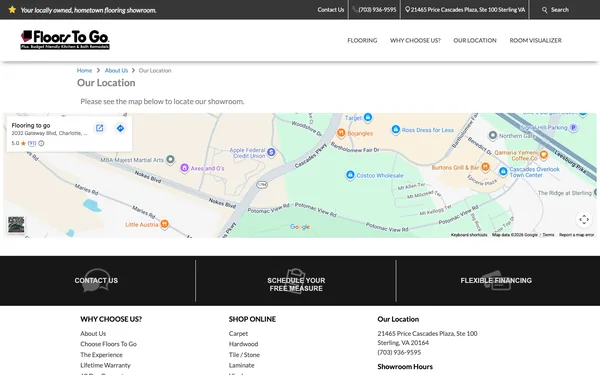Click the top bar address 21465 Price Cascades Plaza
The width and height of the screenshot is (600, 375).
(x=468, y=10)
